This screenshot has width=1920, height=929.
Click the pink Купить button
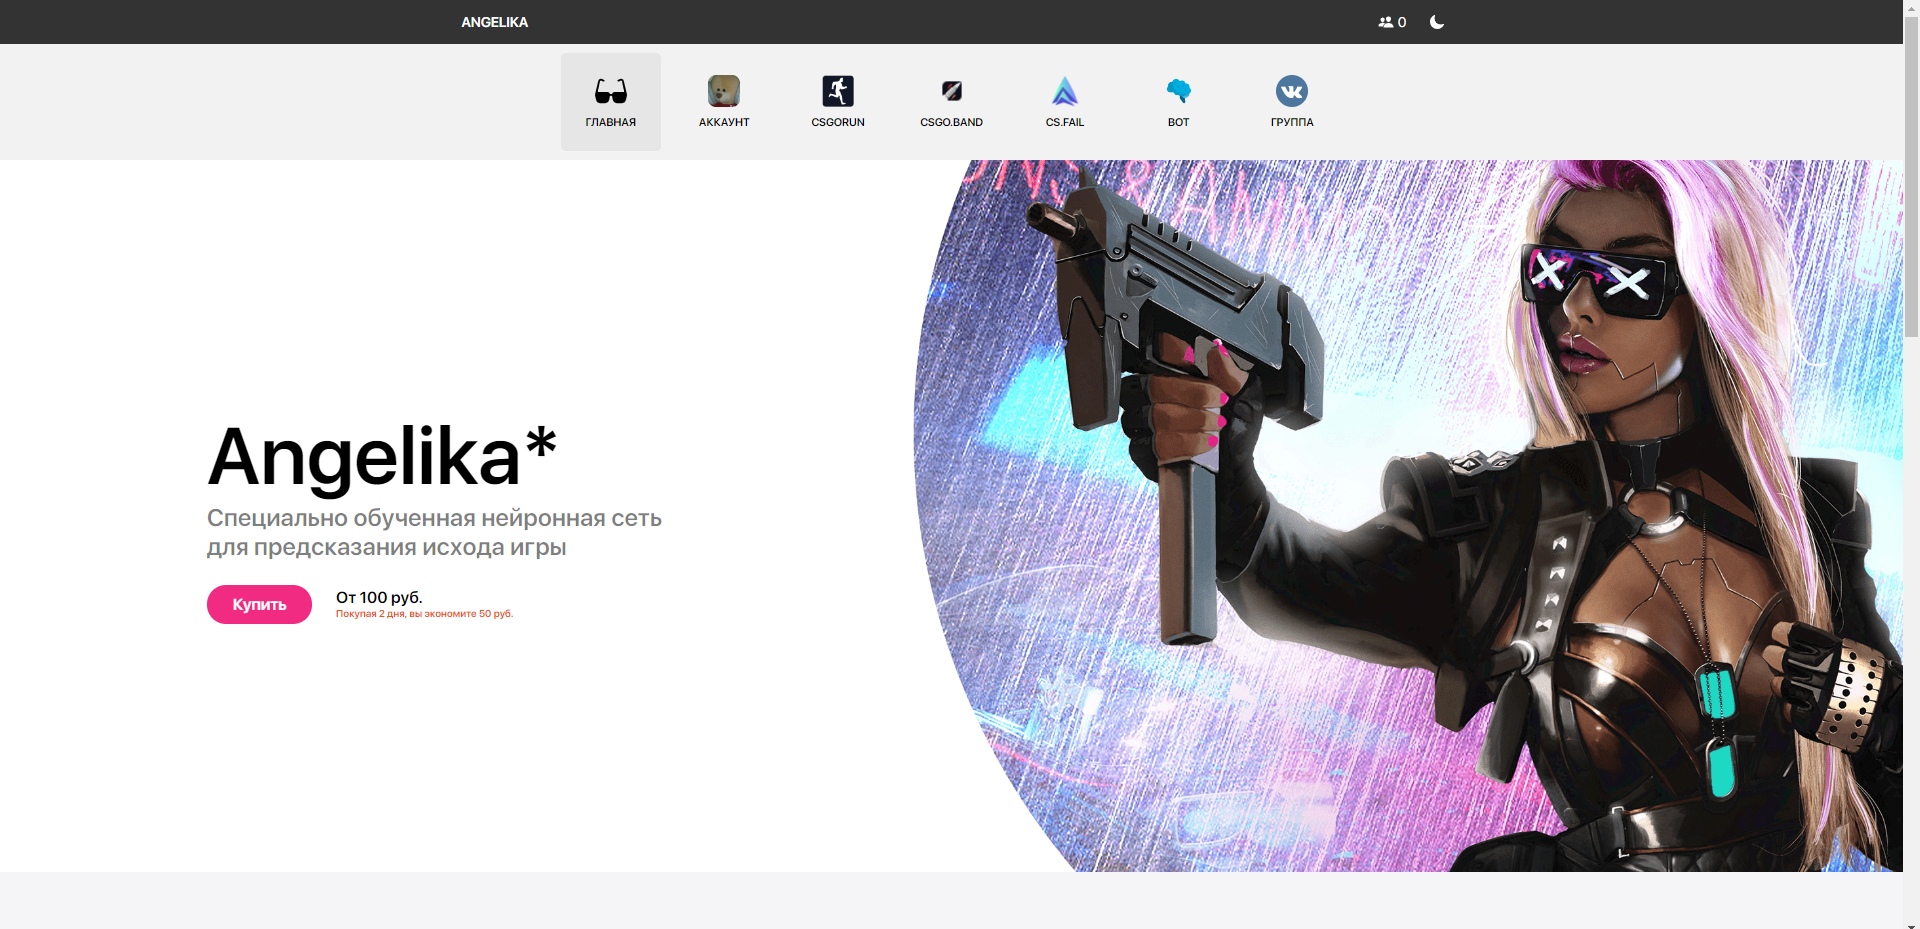coord(259,604)
